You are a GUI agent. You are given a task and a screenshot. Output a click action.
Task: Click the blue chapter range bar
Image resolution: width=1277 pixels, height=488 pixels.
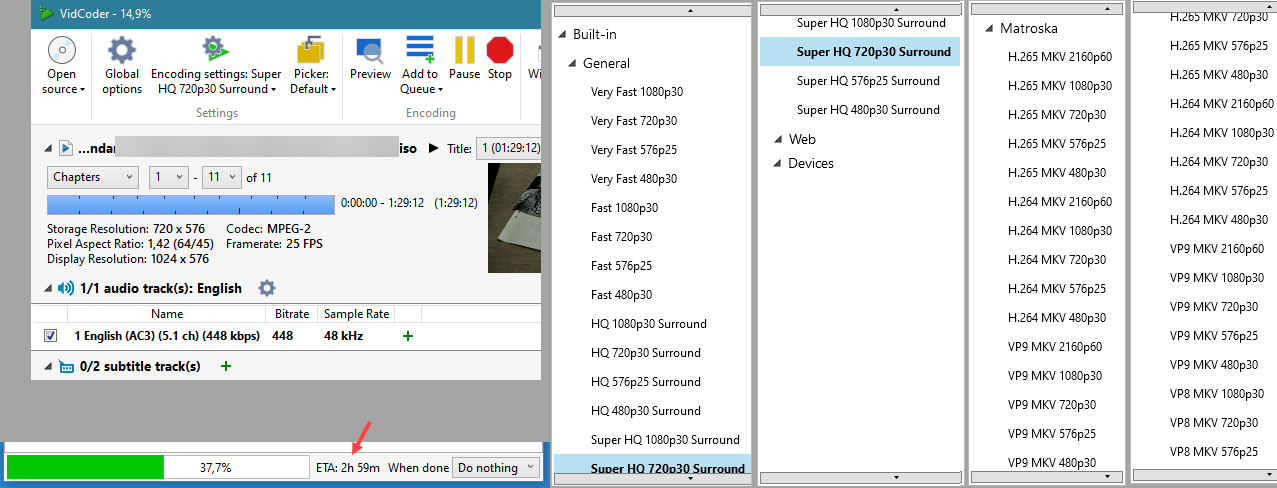[x=191, y=204]
